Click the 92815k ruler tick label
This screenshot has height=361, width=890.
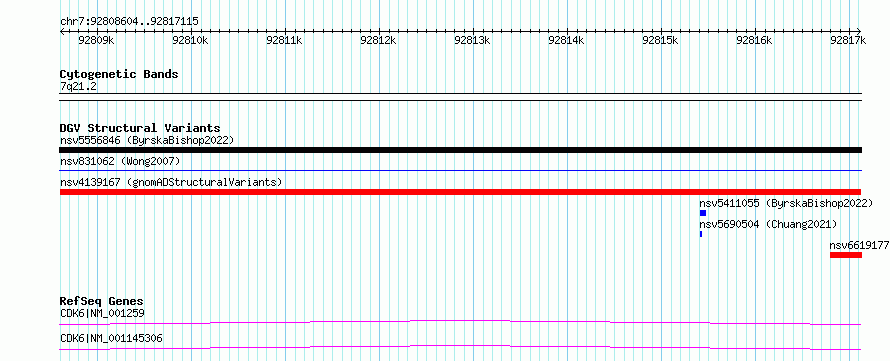(660, 40)
